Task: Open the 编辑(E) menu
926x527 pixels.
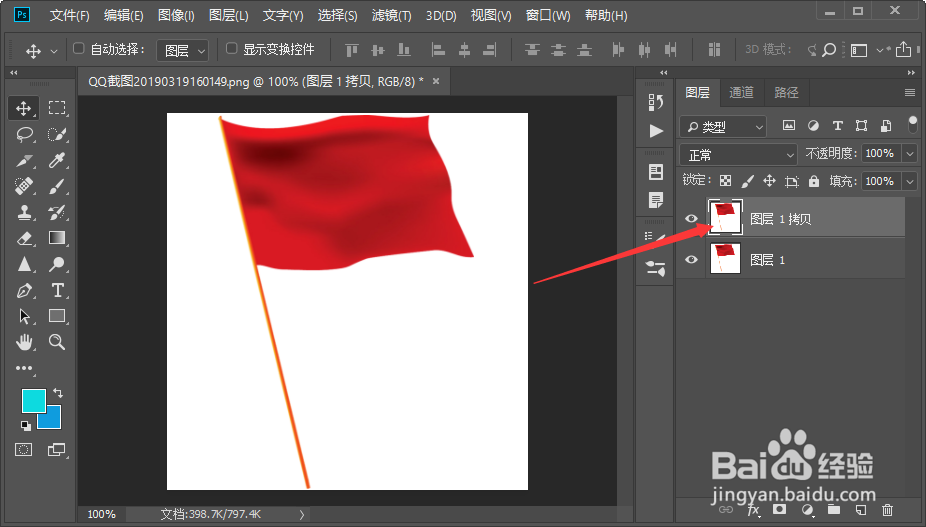Action: click(x=123, y=15)
